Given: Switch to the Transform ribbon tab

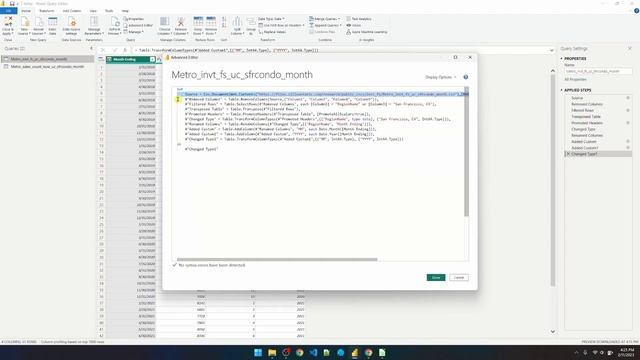Looking at the screenshot, I should click(x=47, y=11).
